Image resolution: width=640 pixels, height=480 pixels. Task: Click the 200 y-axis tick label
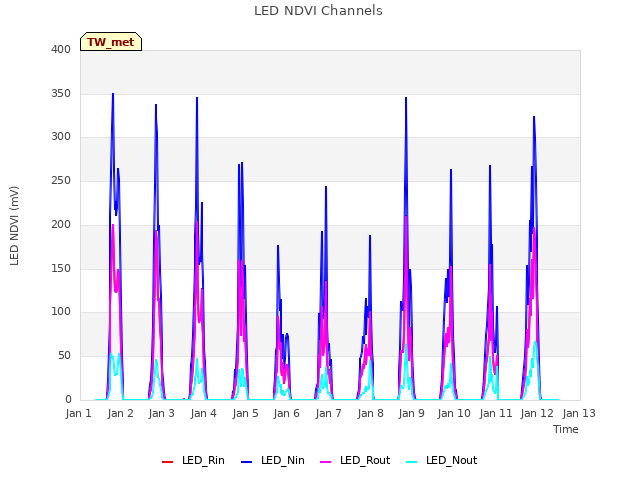(x=61, y=224)
